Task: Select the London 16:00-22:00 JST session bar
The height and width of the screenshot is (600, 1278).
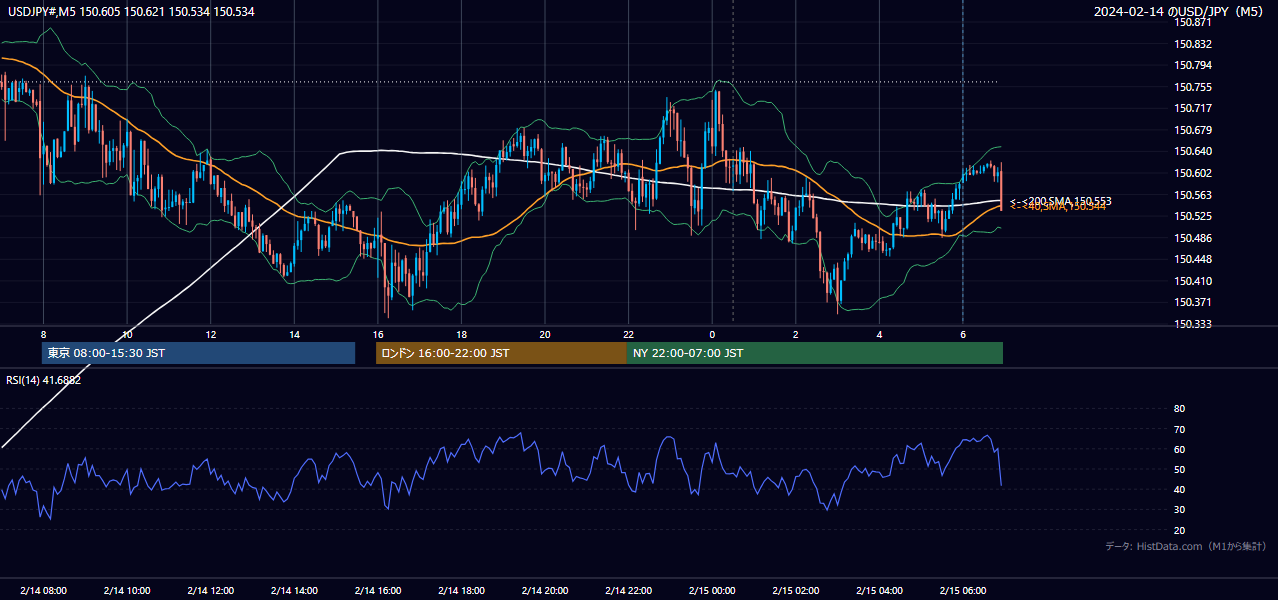Action: tap(501, 353)
